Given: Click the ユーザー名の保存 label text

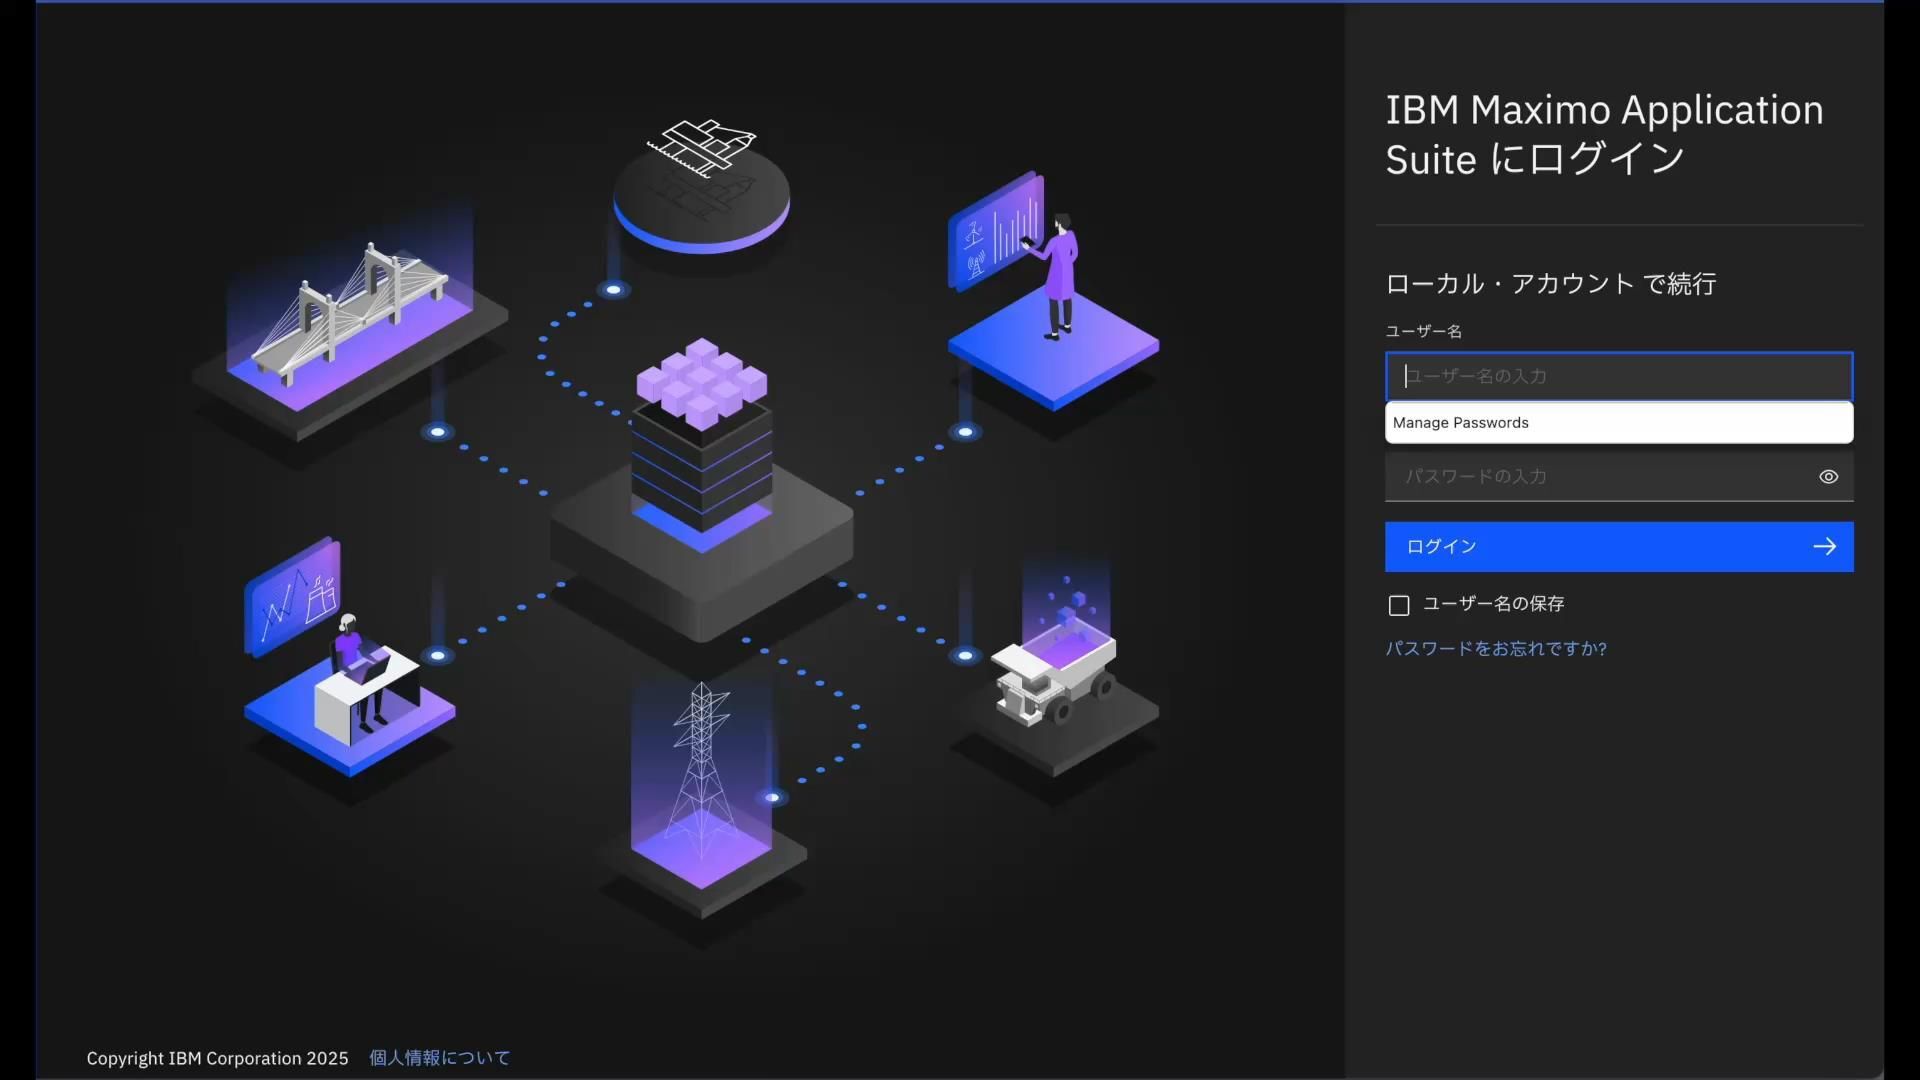Looking at the screenshot, I should (1493, 604).
